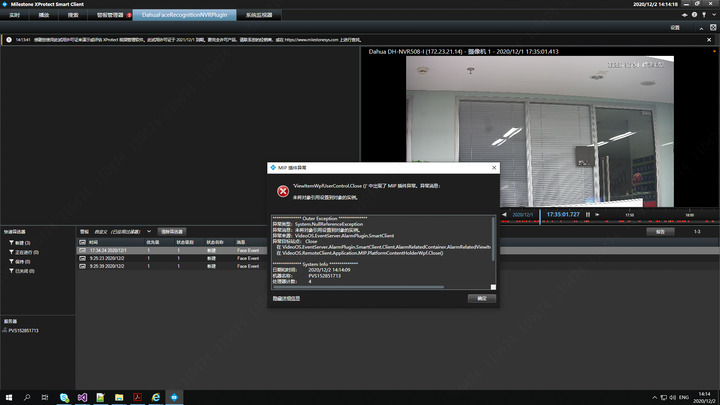The width and height of the screenshot is (720, 405).
Task: Click the 清除筛选器 button above alarm list
Action: pyautogui.click(x=172, y=231)
